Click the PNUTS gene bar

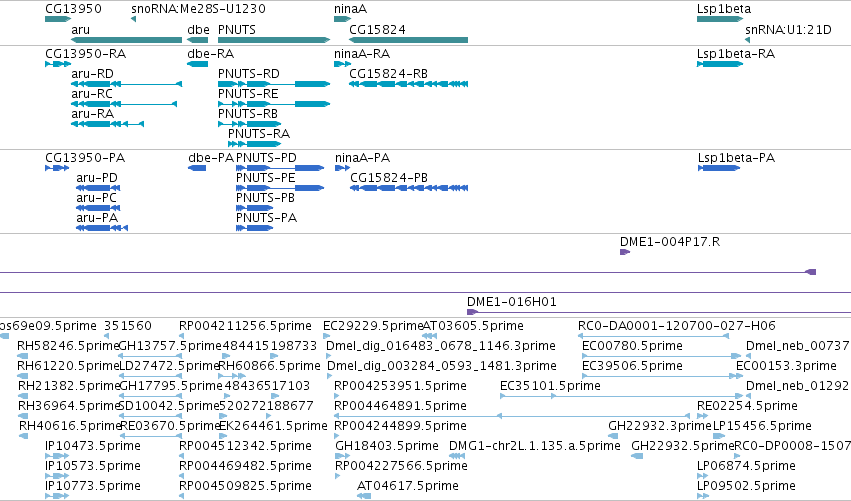[274, 40]
